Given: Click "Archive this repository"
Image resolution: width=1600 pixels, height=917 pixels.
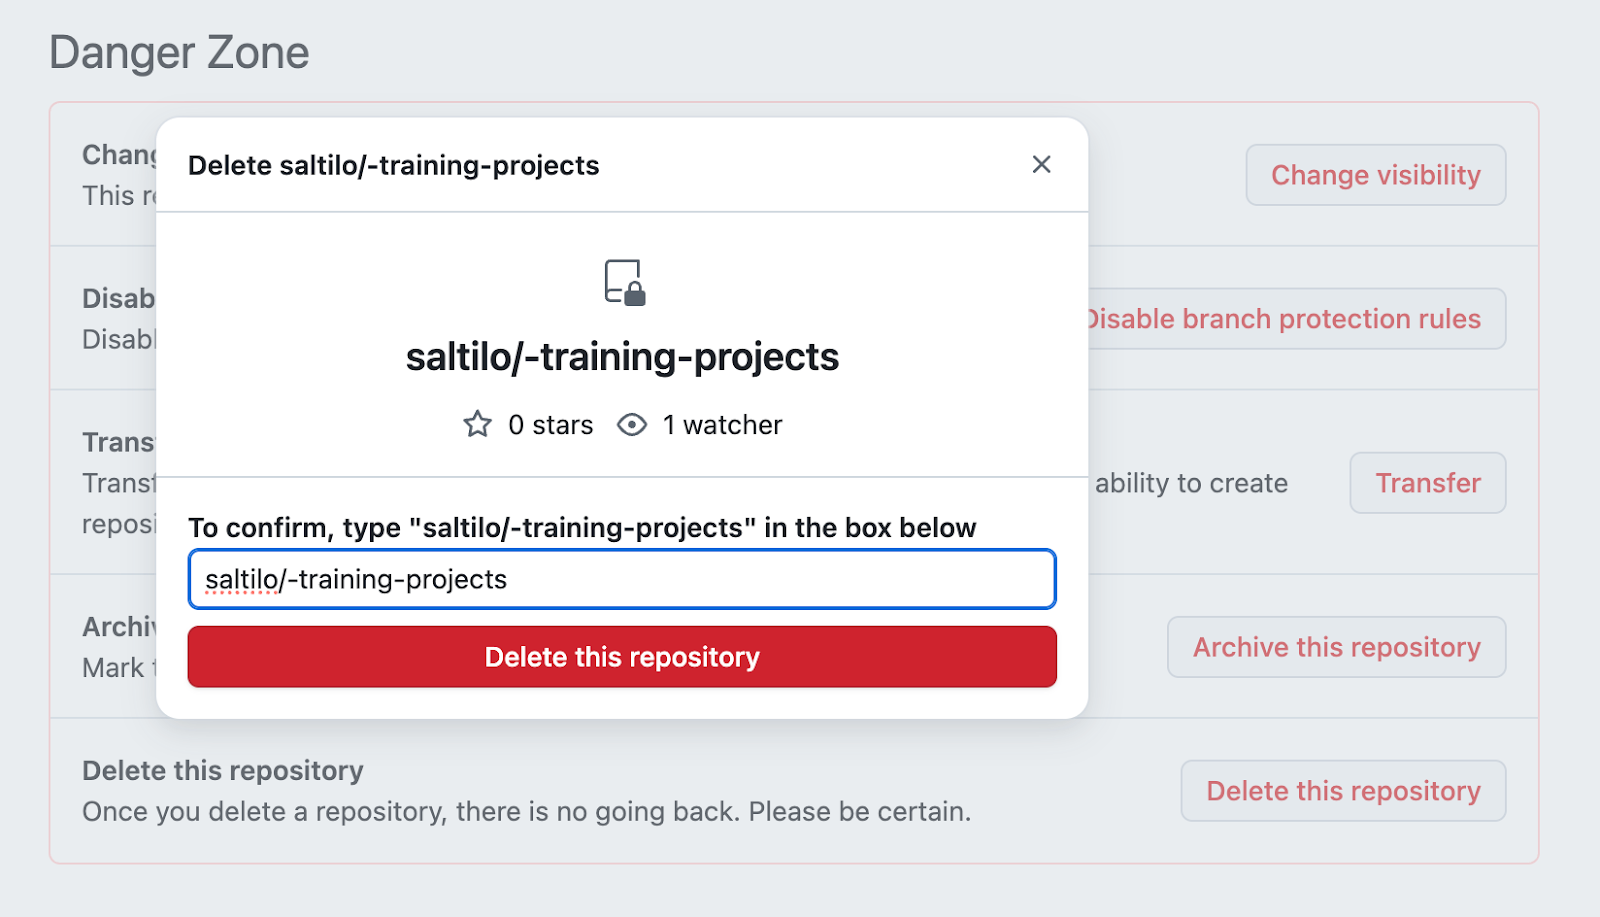Looking at the screenshot, I should coord(1335,647).
